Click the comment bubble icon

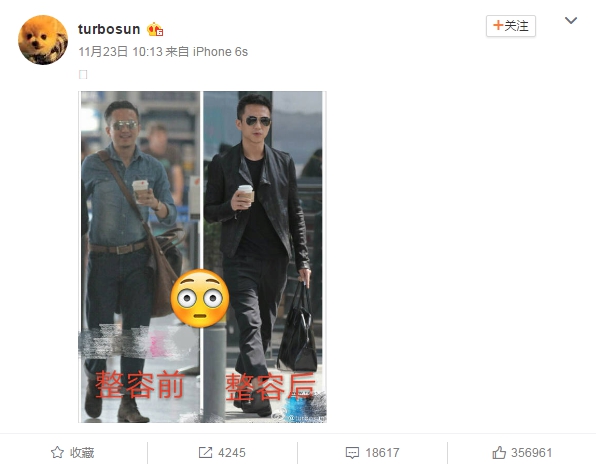coord(352,453)
